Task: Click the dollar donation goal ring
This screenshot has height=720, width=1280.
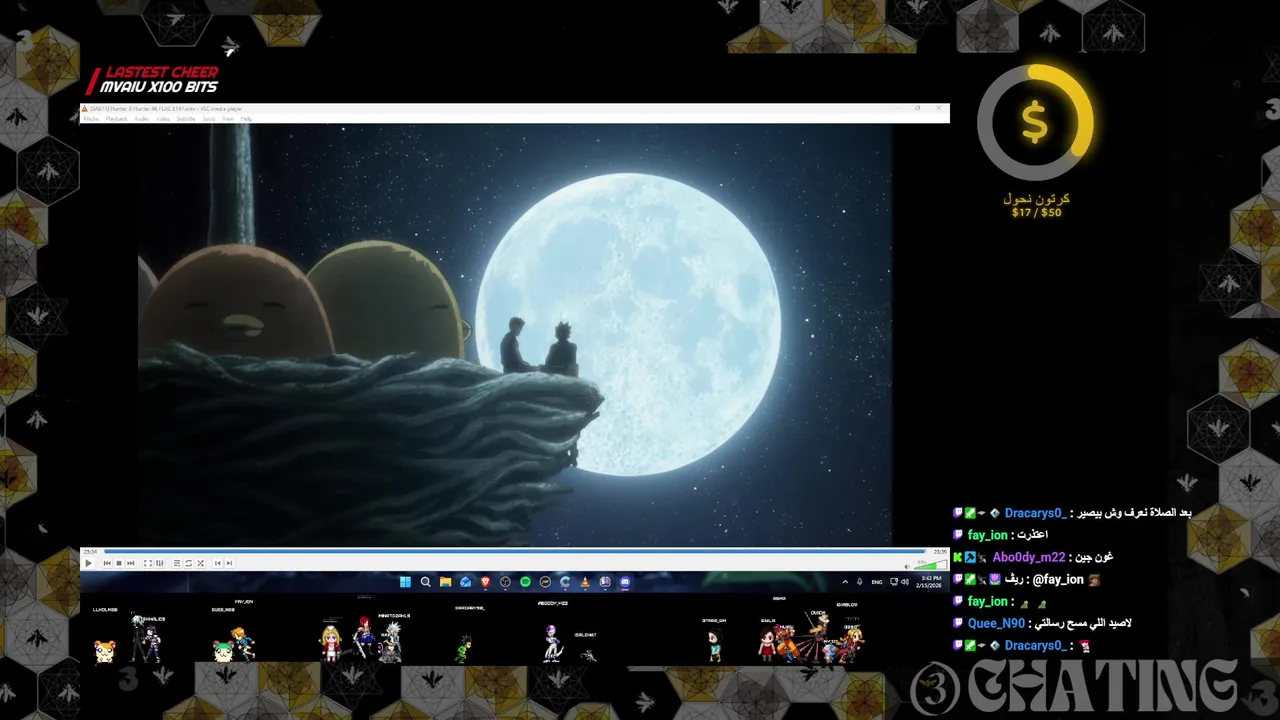Action: tap(1035, 122)
